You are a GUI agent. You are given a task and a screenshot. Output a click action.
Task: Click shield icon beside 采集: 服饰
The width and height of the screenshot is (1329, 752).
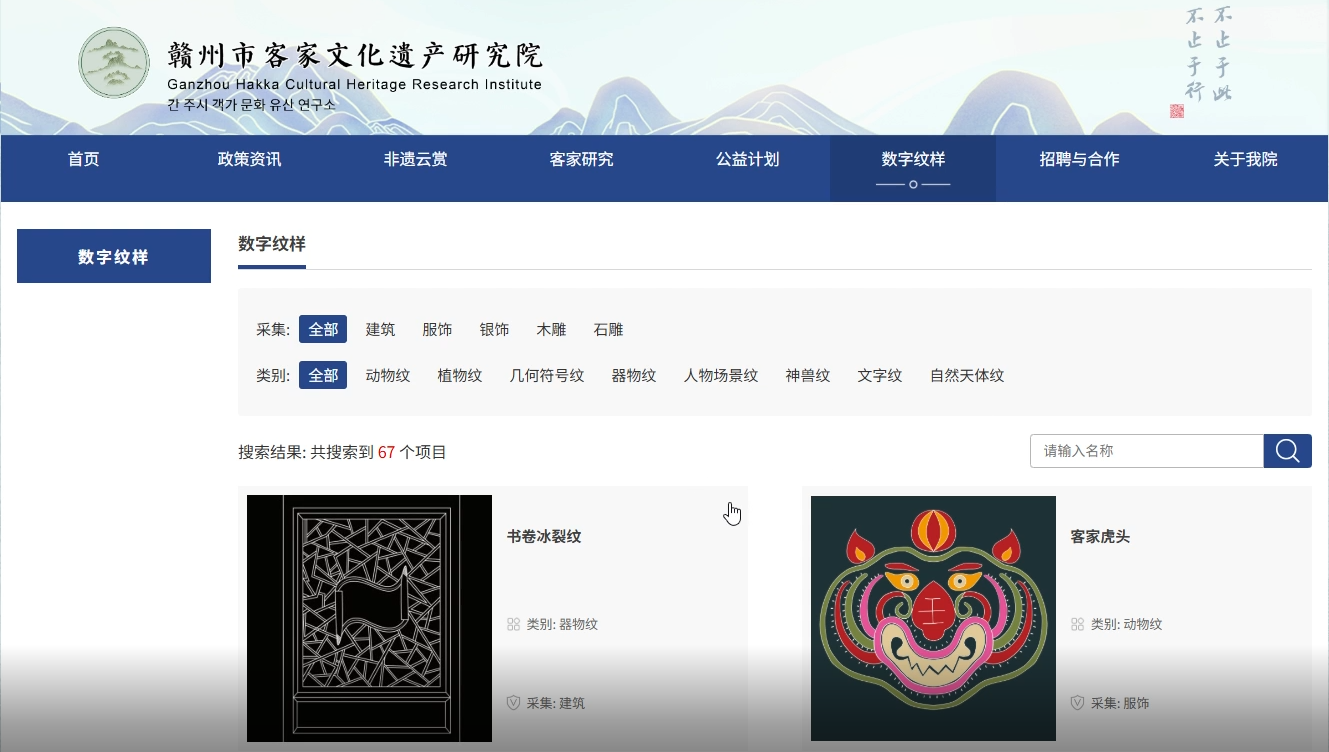(1078, 703)
